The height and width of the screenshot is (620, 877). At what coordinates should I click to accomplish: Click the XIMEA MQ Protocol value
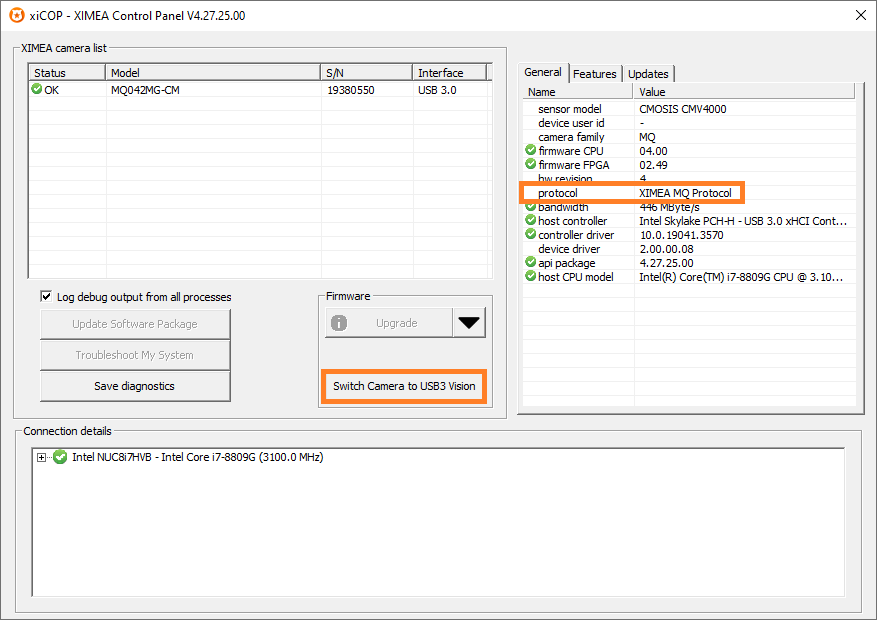(685, 193)
